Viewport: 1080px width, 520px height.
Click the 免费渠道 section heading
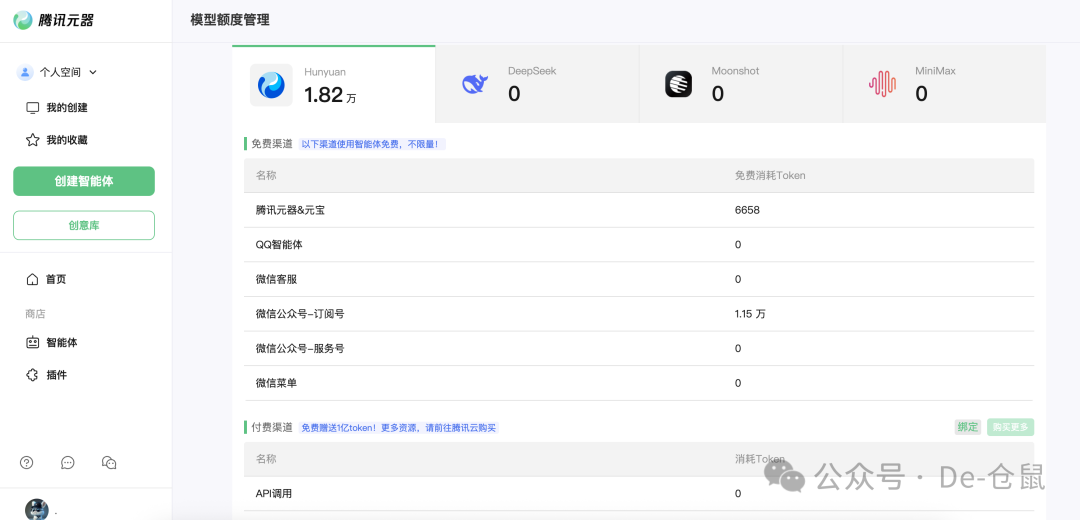coord(271,144)
